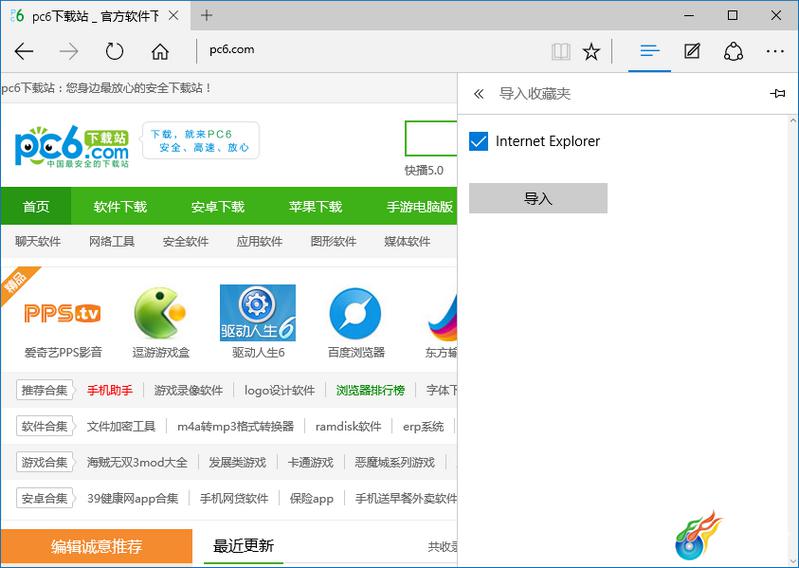
Task: Pin the import favorites pane
Action: pos(777,93)
